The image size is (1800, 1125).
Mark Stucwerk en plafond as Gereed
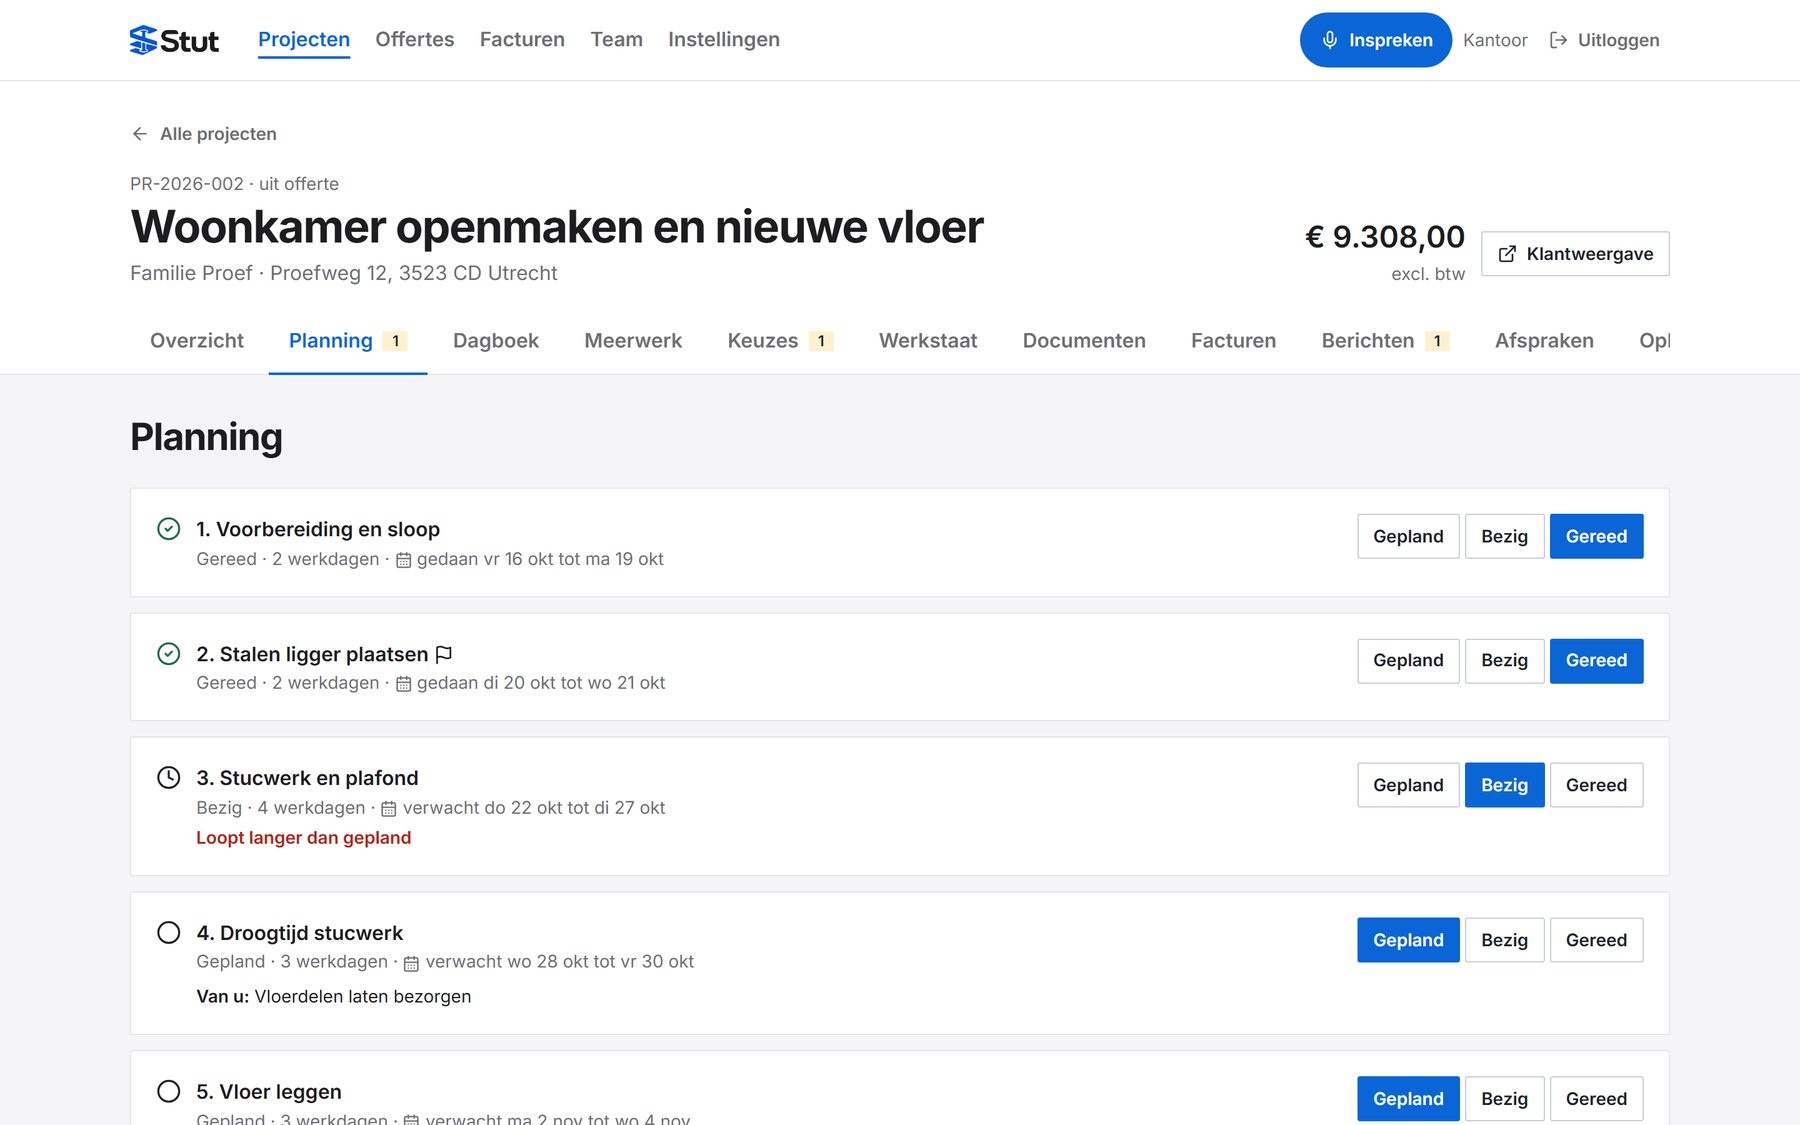[1596, 785]
